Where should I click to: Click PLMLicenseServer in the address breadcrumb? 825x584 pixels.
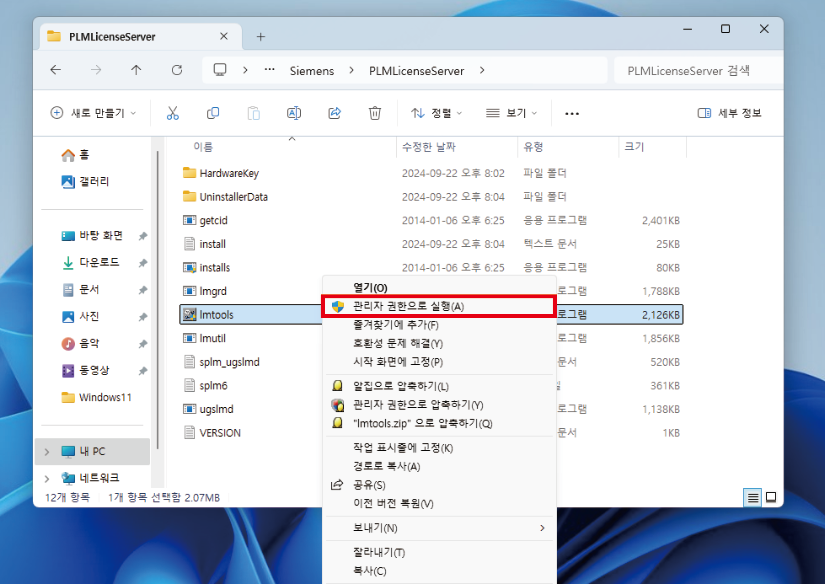pos(416,71)
